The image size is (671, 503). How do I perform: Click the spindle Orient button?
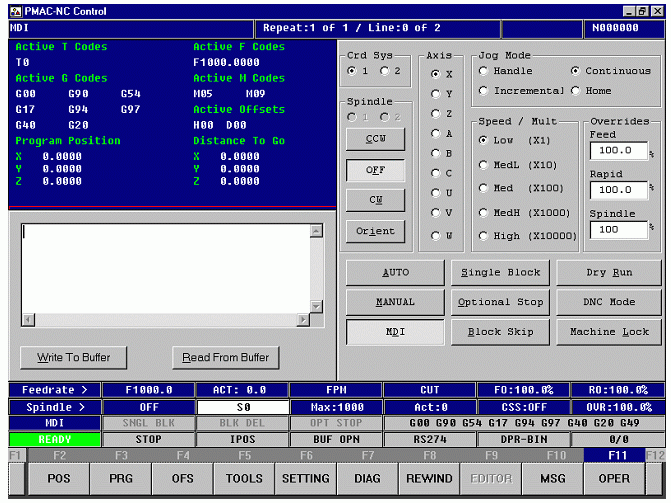375,231
